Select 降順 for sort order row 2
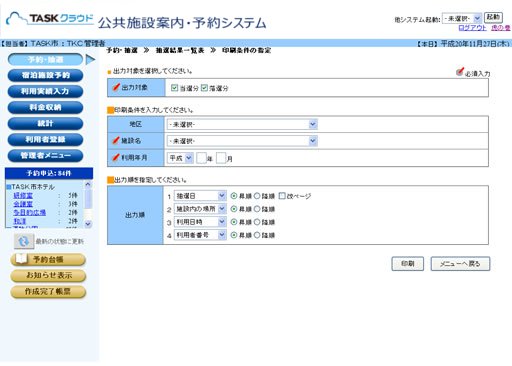 click(x=257, y=209)
